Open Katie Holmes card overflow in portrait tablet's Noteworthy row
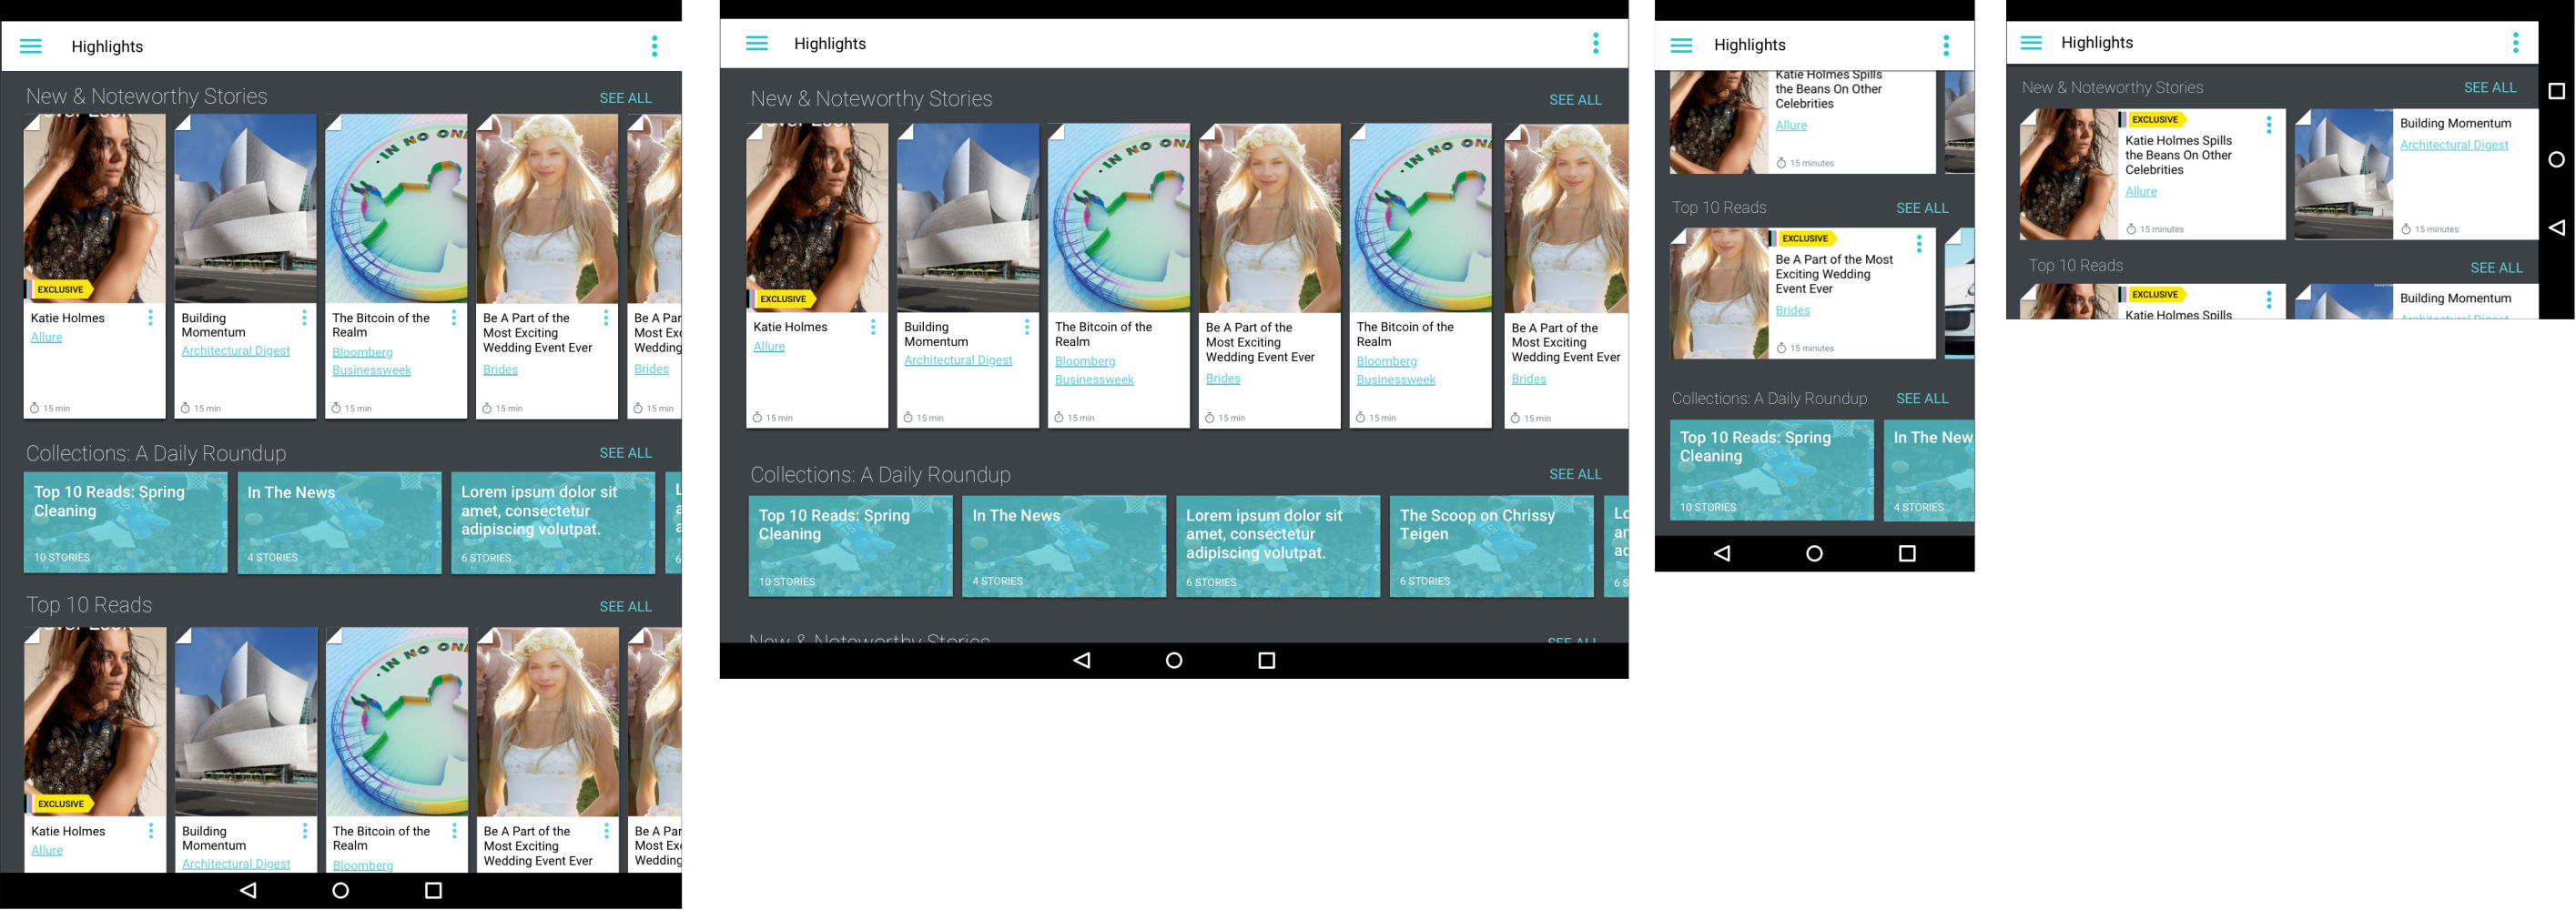The image size is (2576, 910). pos(151,318)
